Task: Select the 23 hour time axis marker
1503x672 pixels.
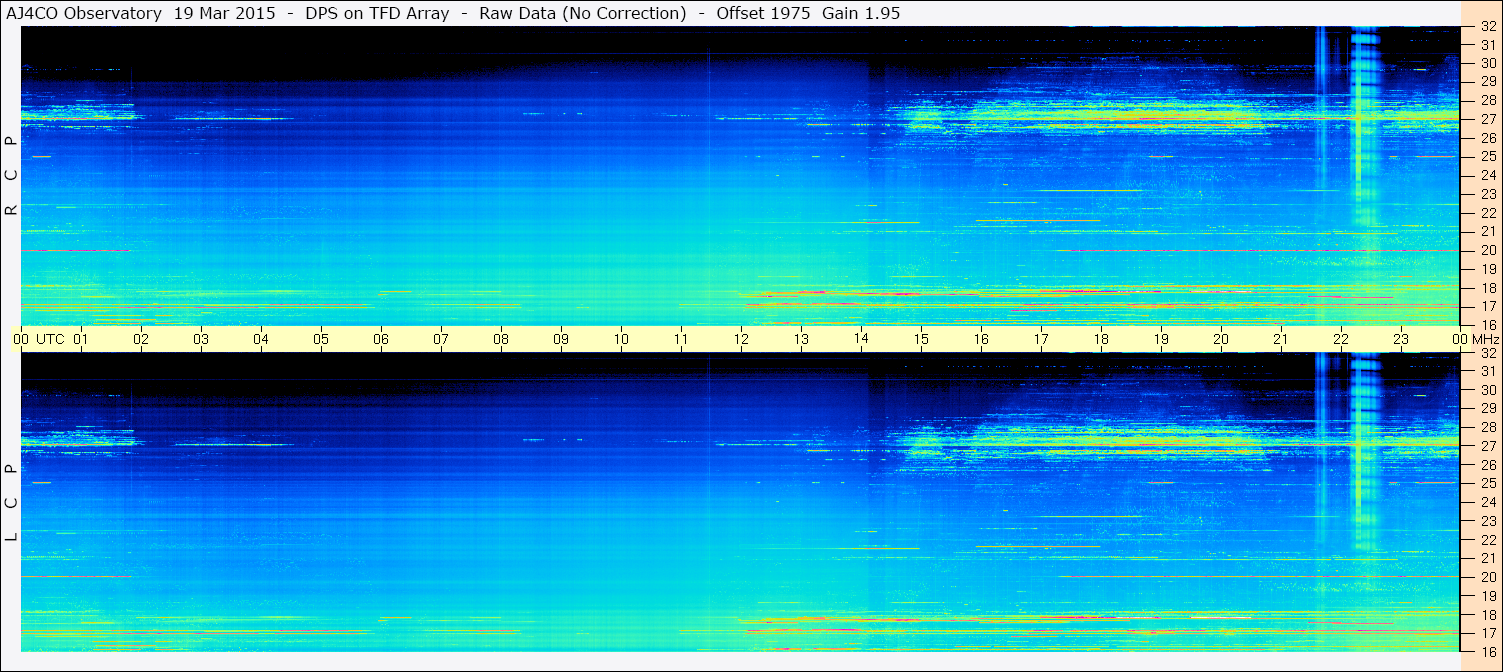Action: click(x=1401, y=339)
